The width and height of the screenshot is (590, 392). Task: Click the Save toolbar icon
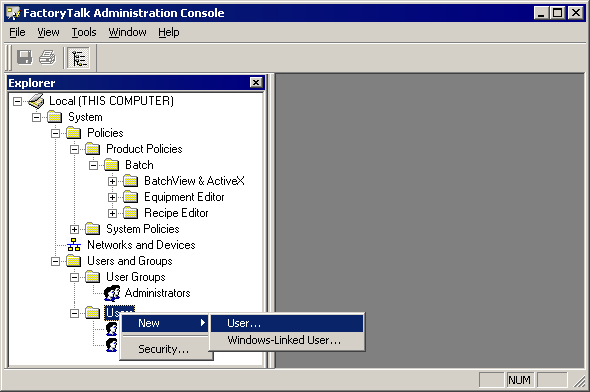tap(24, 58)
